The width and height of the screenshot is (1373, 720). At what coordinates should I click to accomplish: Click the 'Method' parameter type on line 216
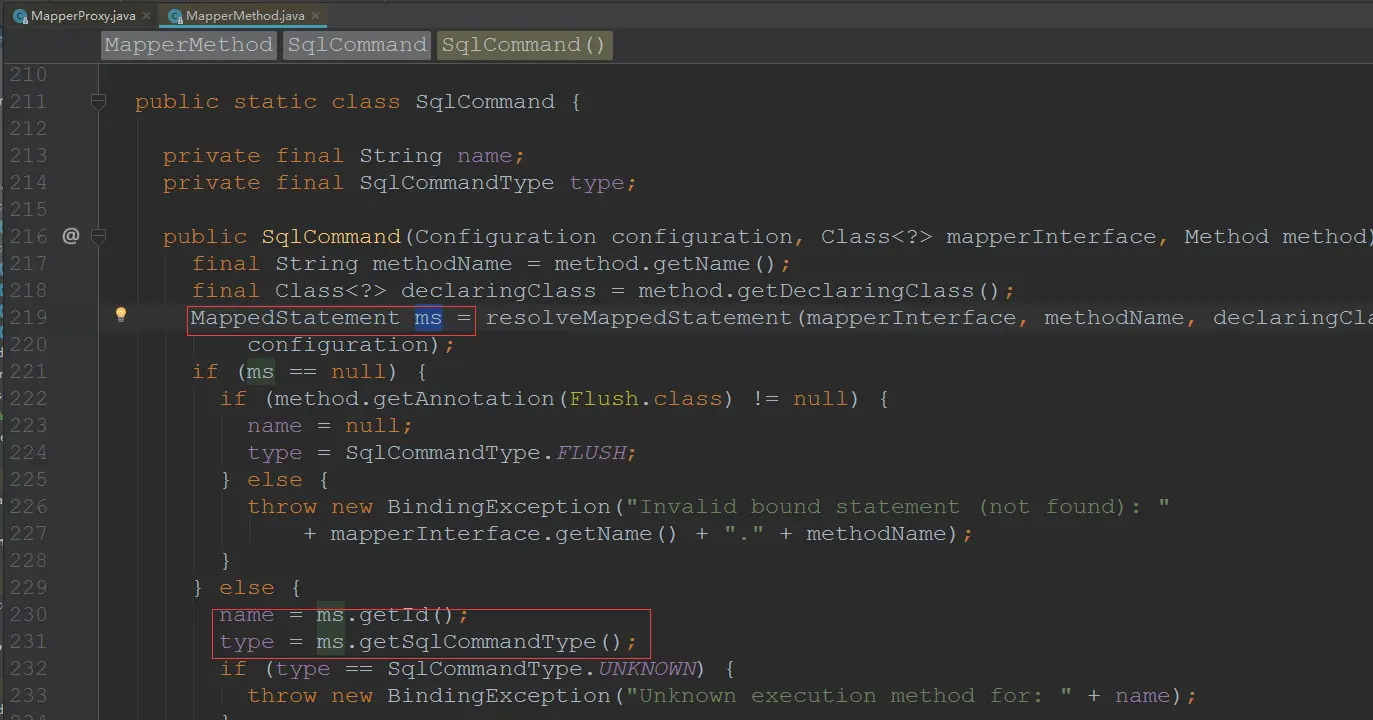coord(1226,236)
